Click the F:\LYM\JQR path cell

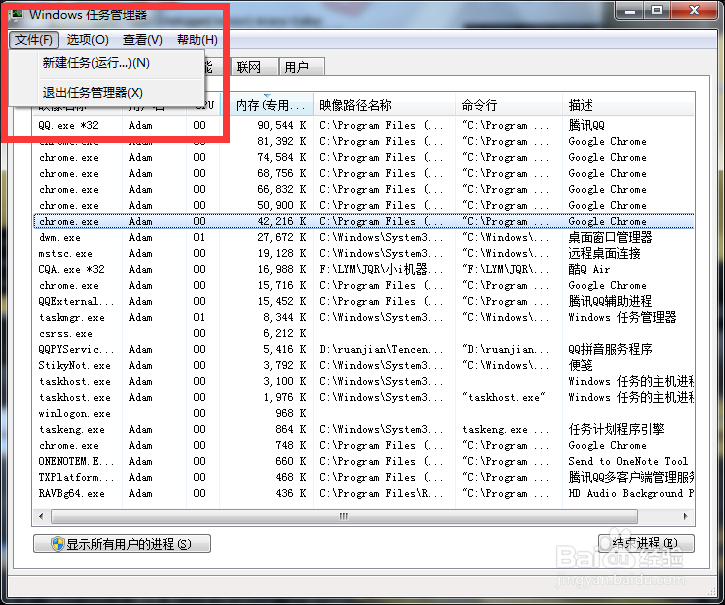(x=381, y=270)
